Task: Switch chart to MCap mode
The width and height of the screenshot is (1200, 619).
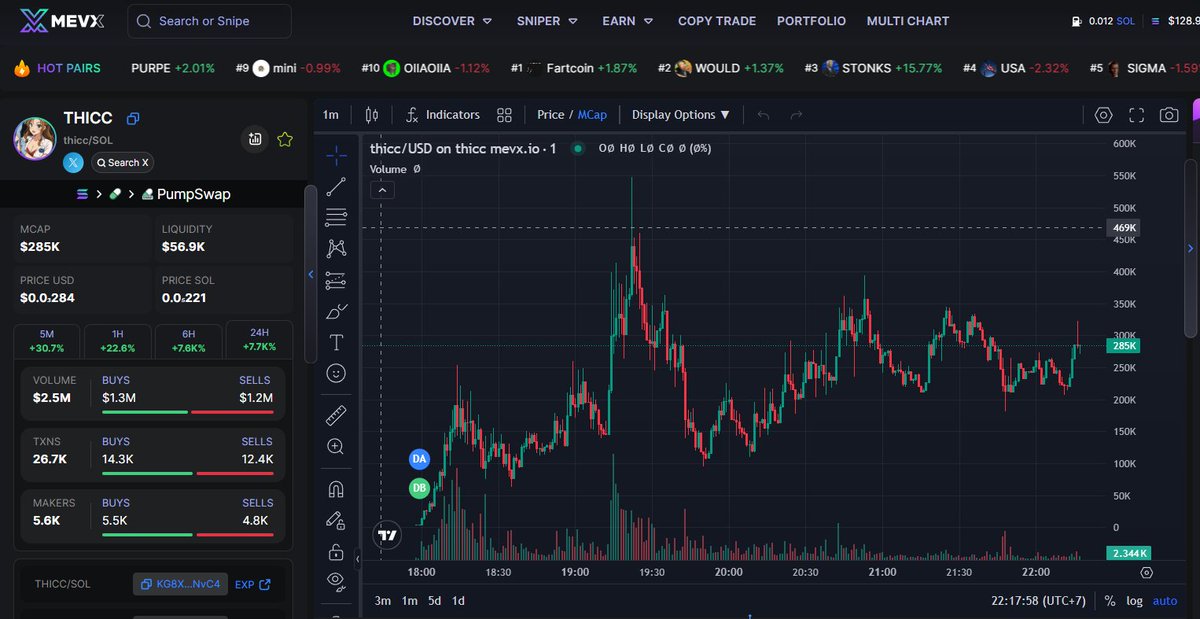Action: (592, 115)
